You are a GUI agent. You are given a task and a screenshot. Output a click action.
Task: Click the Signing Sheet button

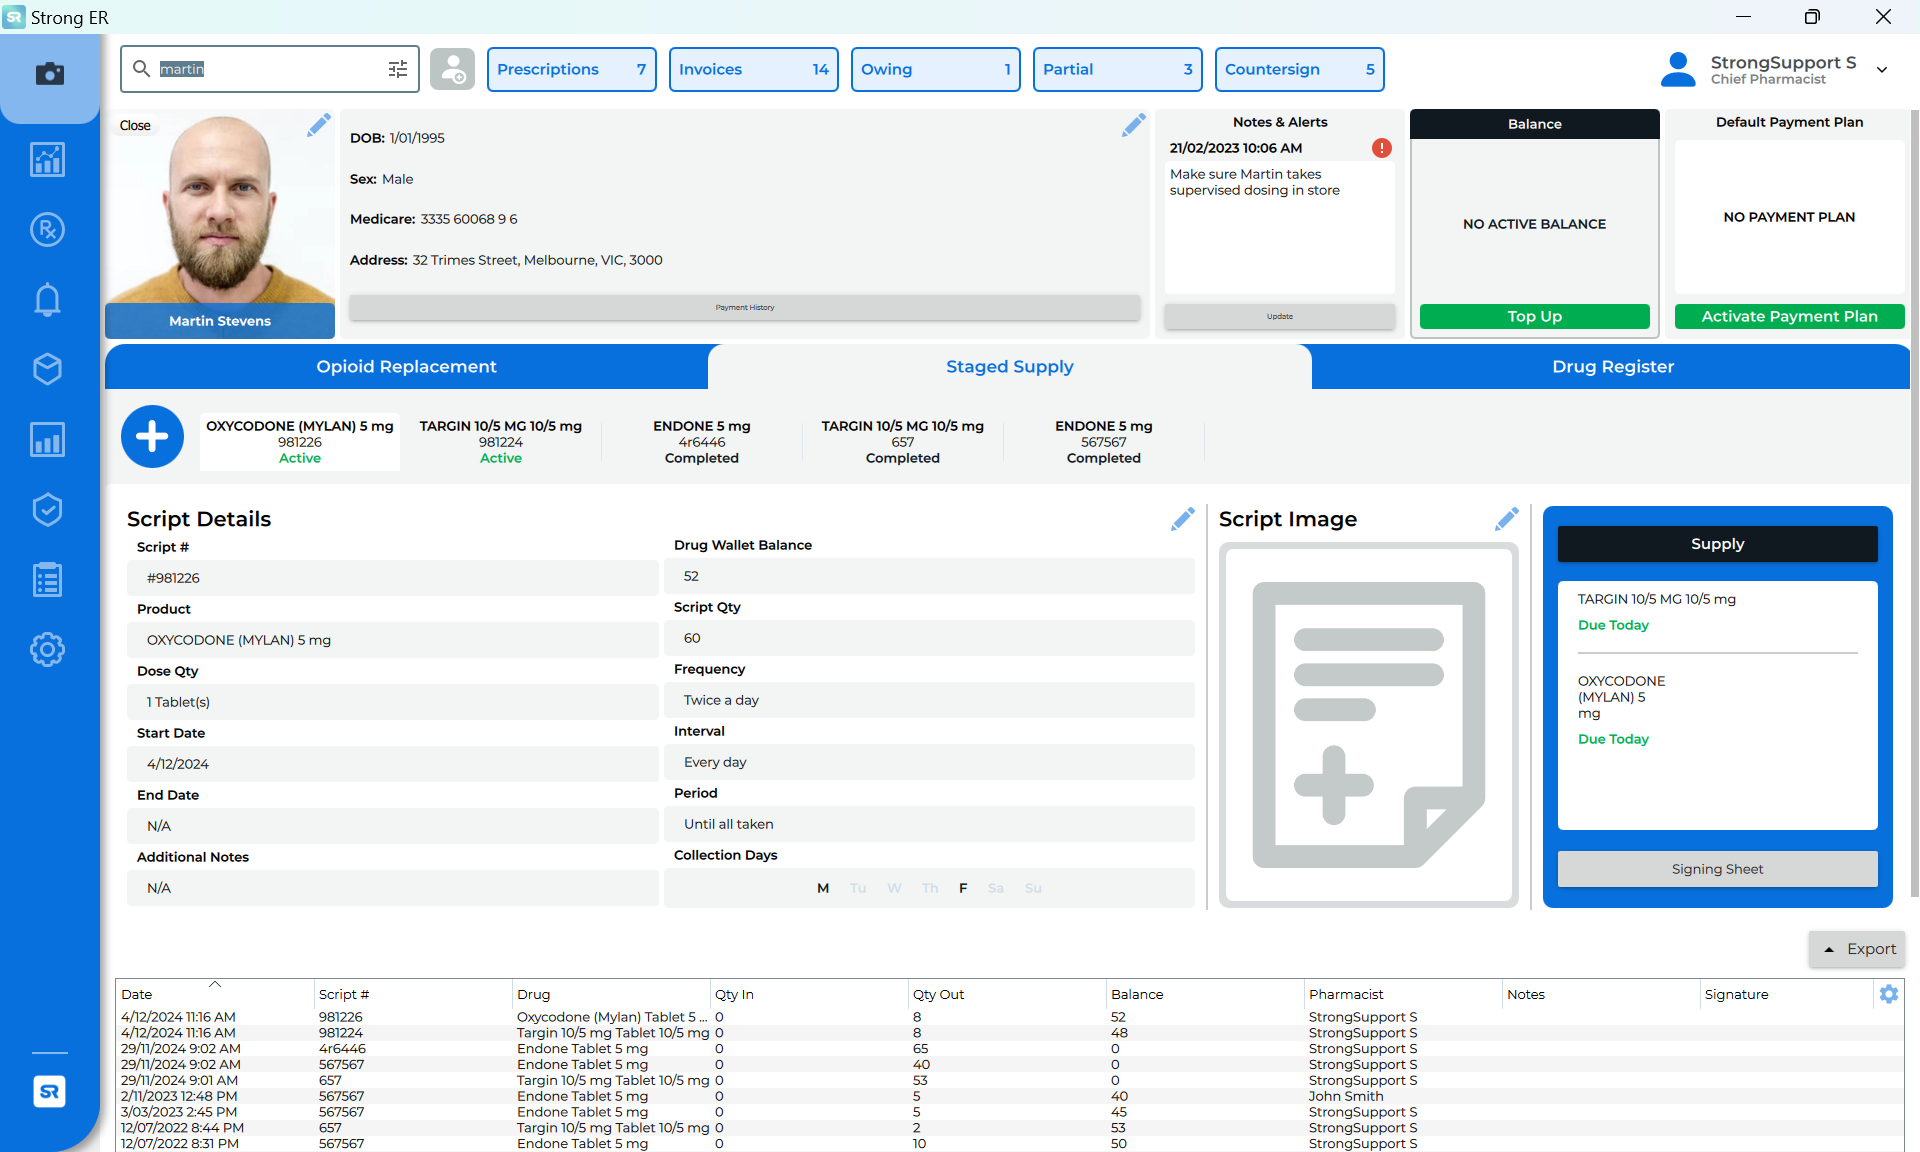click(1717, 869)
